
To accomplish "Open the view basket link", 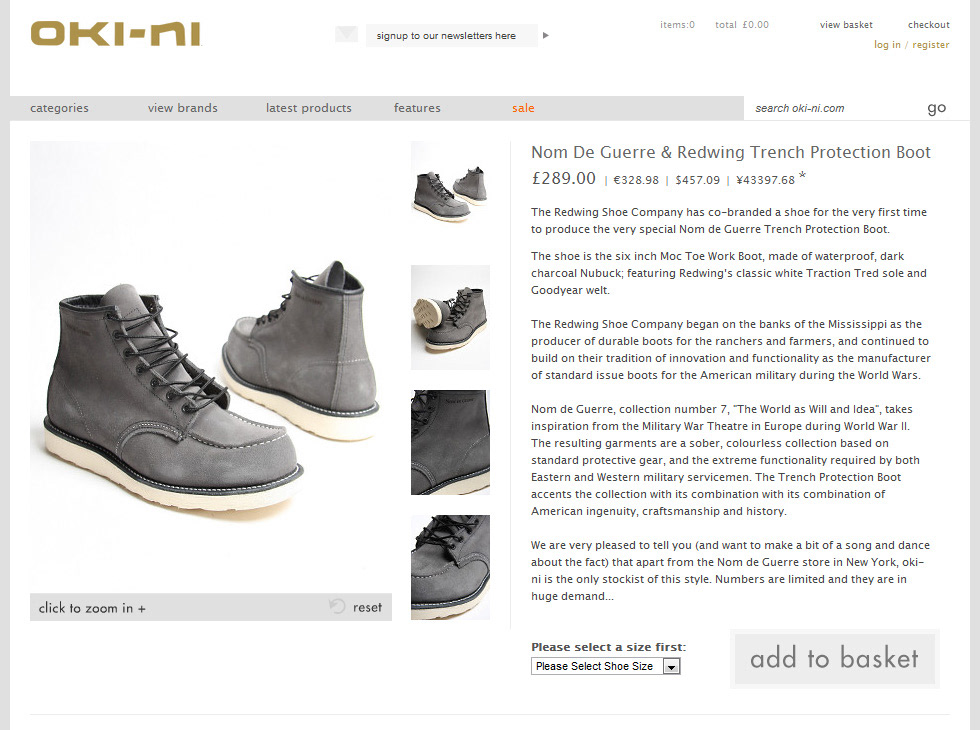I will point(846,25).
